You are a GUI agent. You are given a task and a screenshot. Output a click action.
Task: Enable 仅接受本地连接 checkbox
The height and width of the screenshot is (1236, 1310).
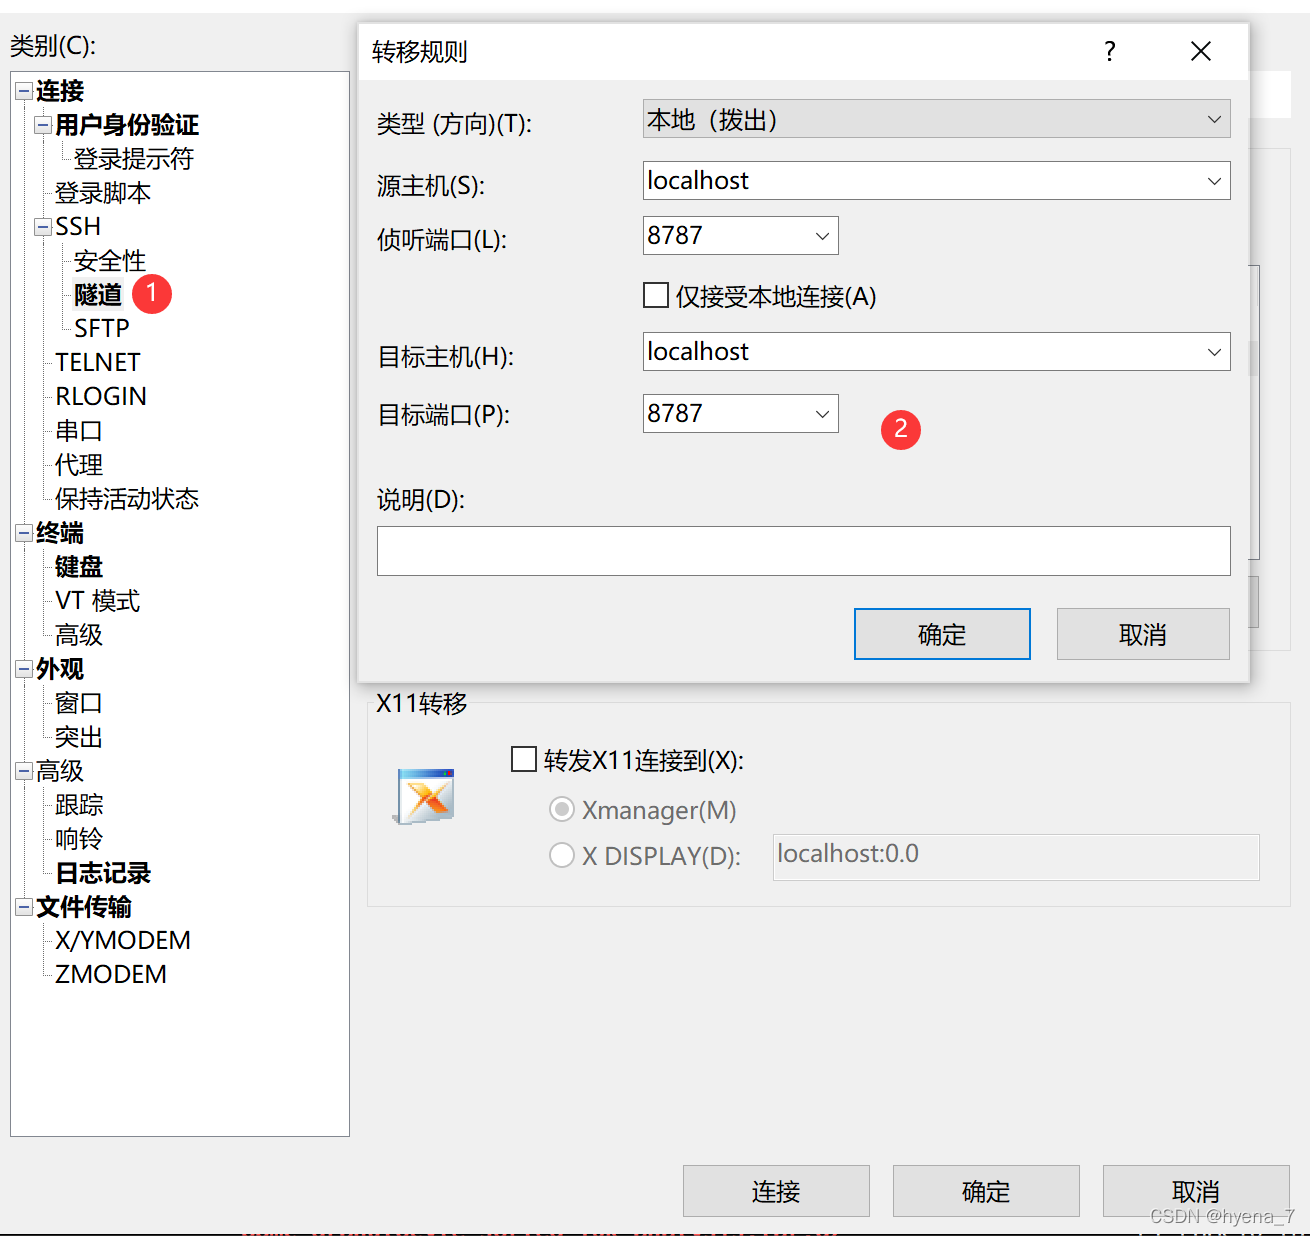coord(656,295)
